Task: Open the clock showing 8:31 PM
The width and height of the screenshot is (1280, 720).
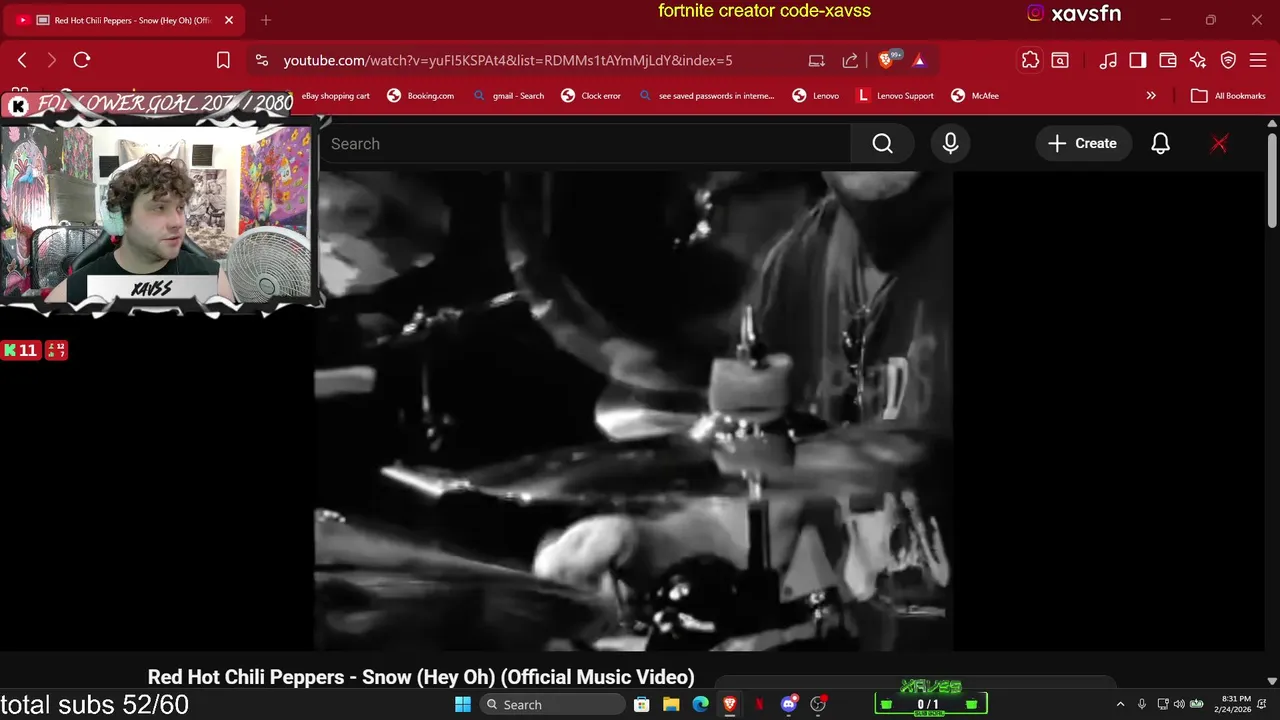Action: pyautogui.click(x=1232, y=705)
